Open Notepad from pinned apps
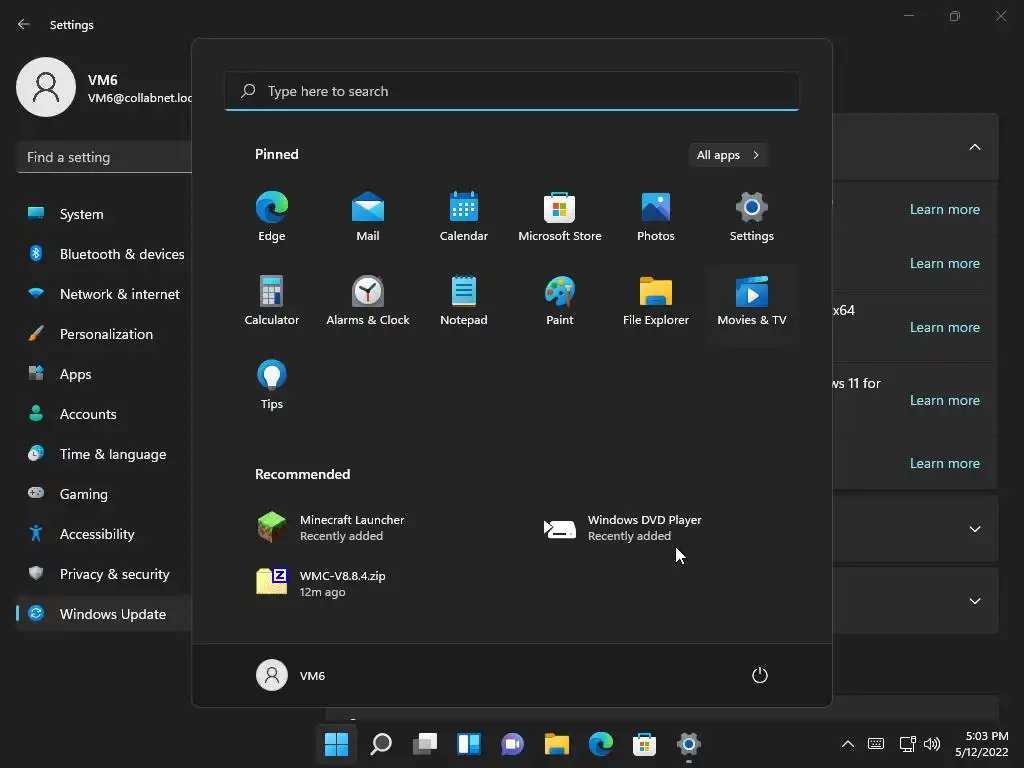This screenshot has height=768, width=1024. coord(464,301)
